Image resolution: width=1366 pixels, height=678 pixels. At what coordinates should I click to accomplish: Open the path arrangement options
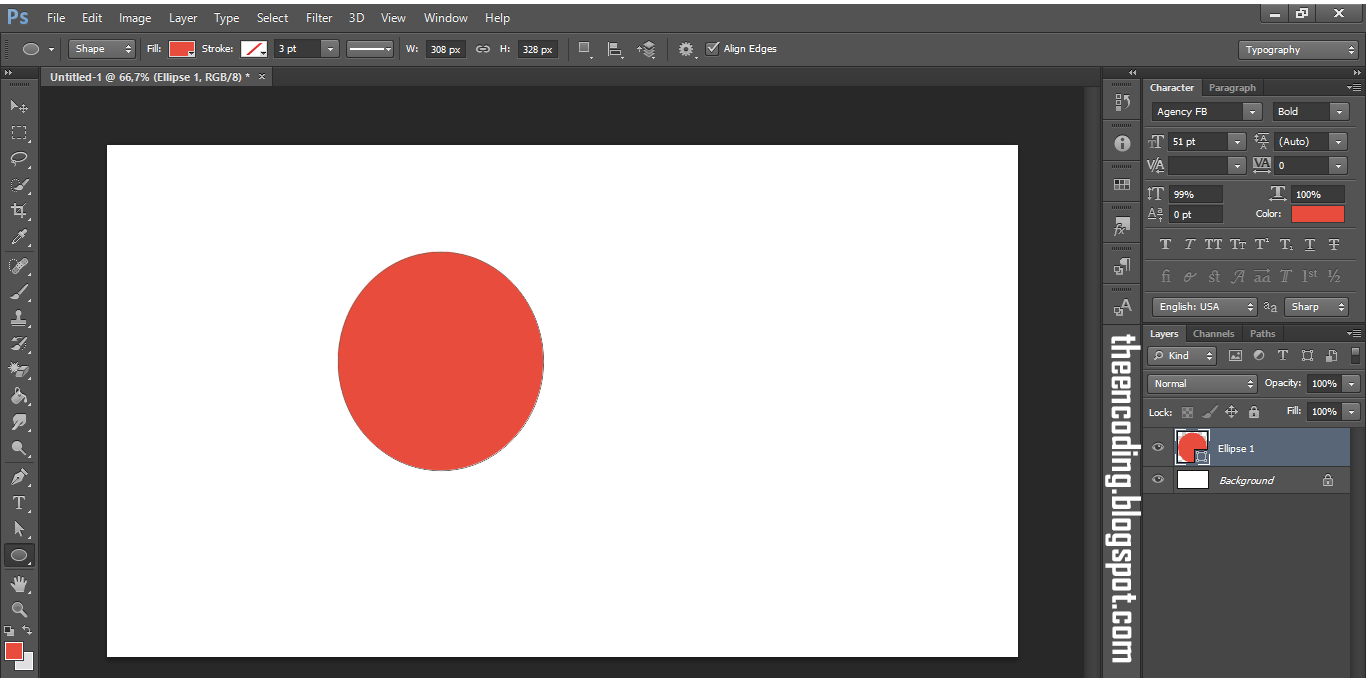tap(646, 49)
